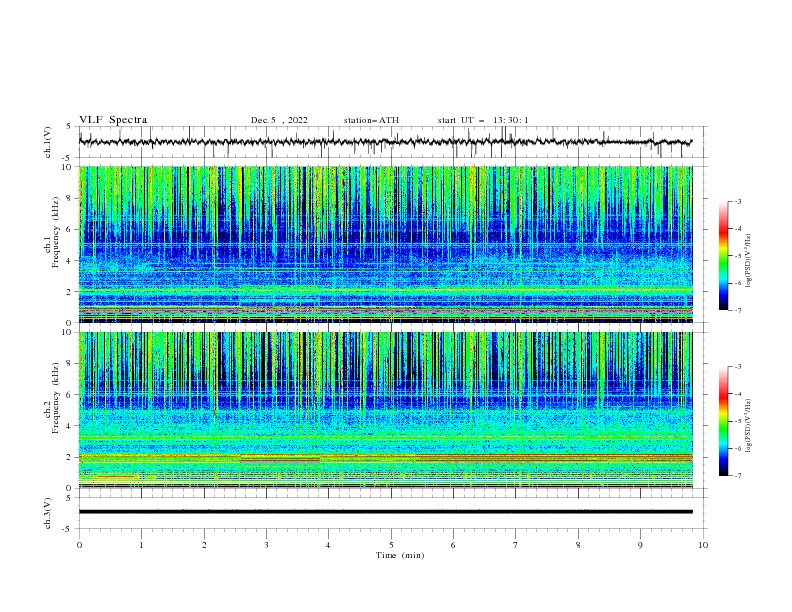Click the "-7" label on ch.2 colorbar

[737, 476]
